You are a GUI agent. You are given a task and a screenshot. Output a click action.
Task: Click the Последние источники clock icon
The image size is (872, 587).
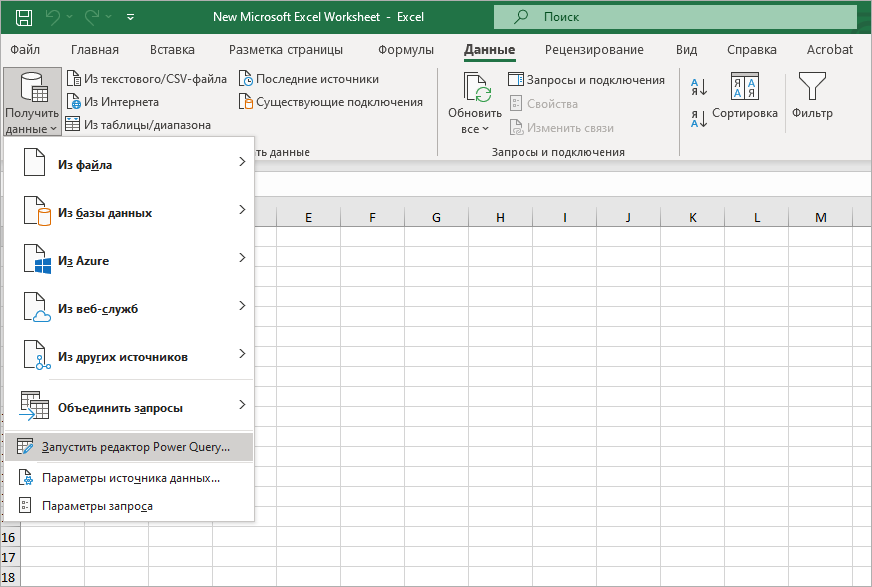click(x=246, y=78)
